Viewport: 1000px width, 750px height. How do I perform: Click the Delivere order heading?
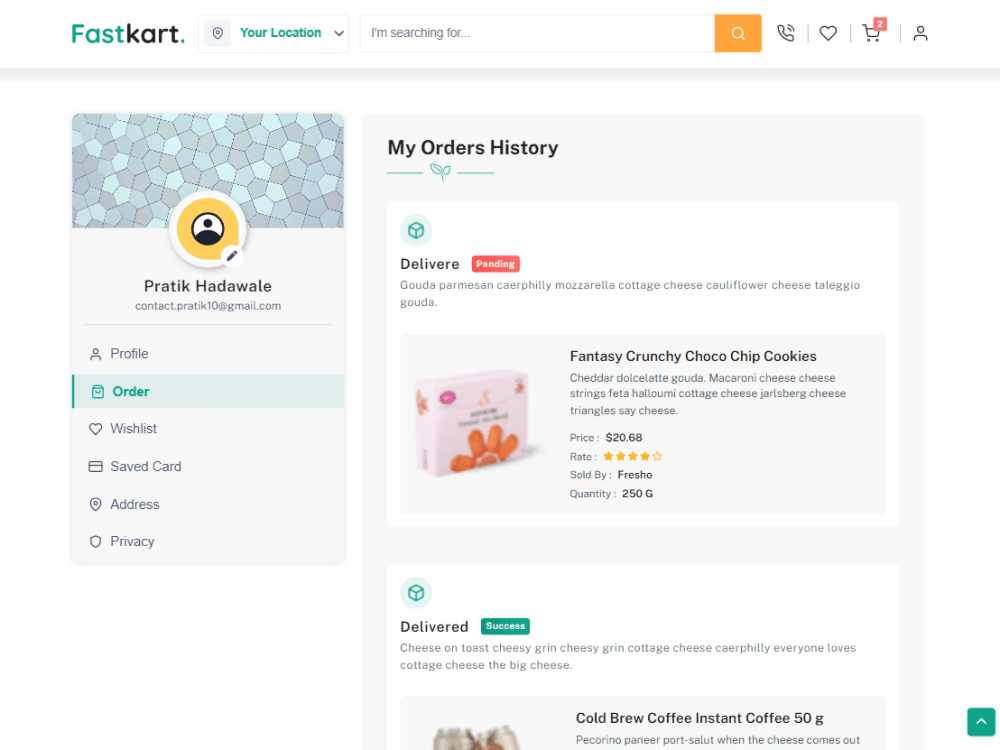[429, 264]
